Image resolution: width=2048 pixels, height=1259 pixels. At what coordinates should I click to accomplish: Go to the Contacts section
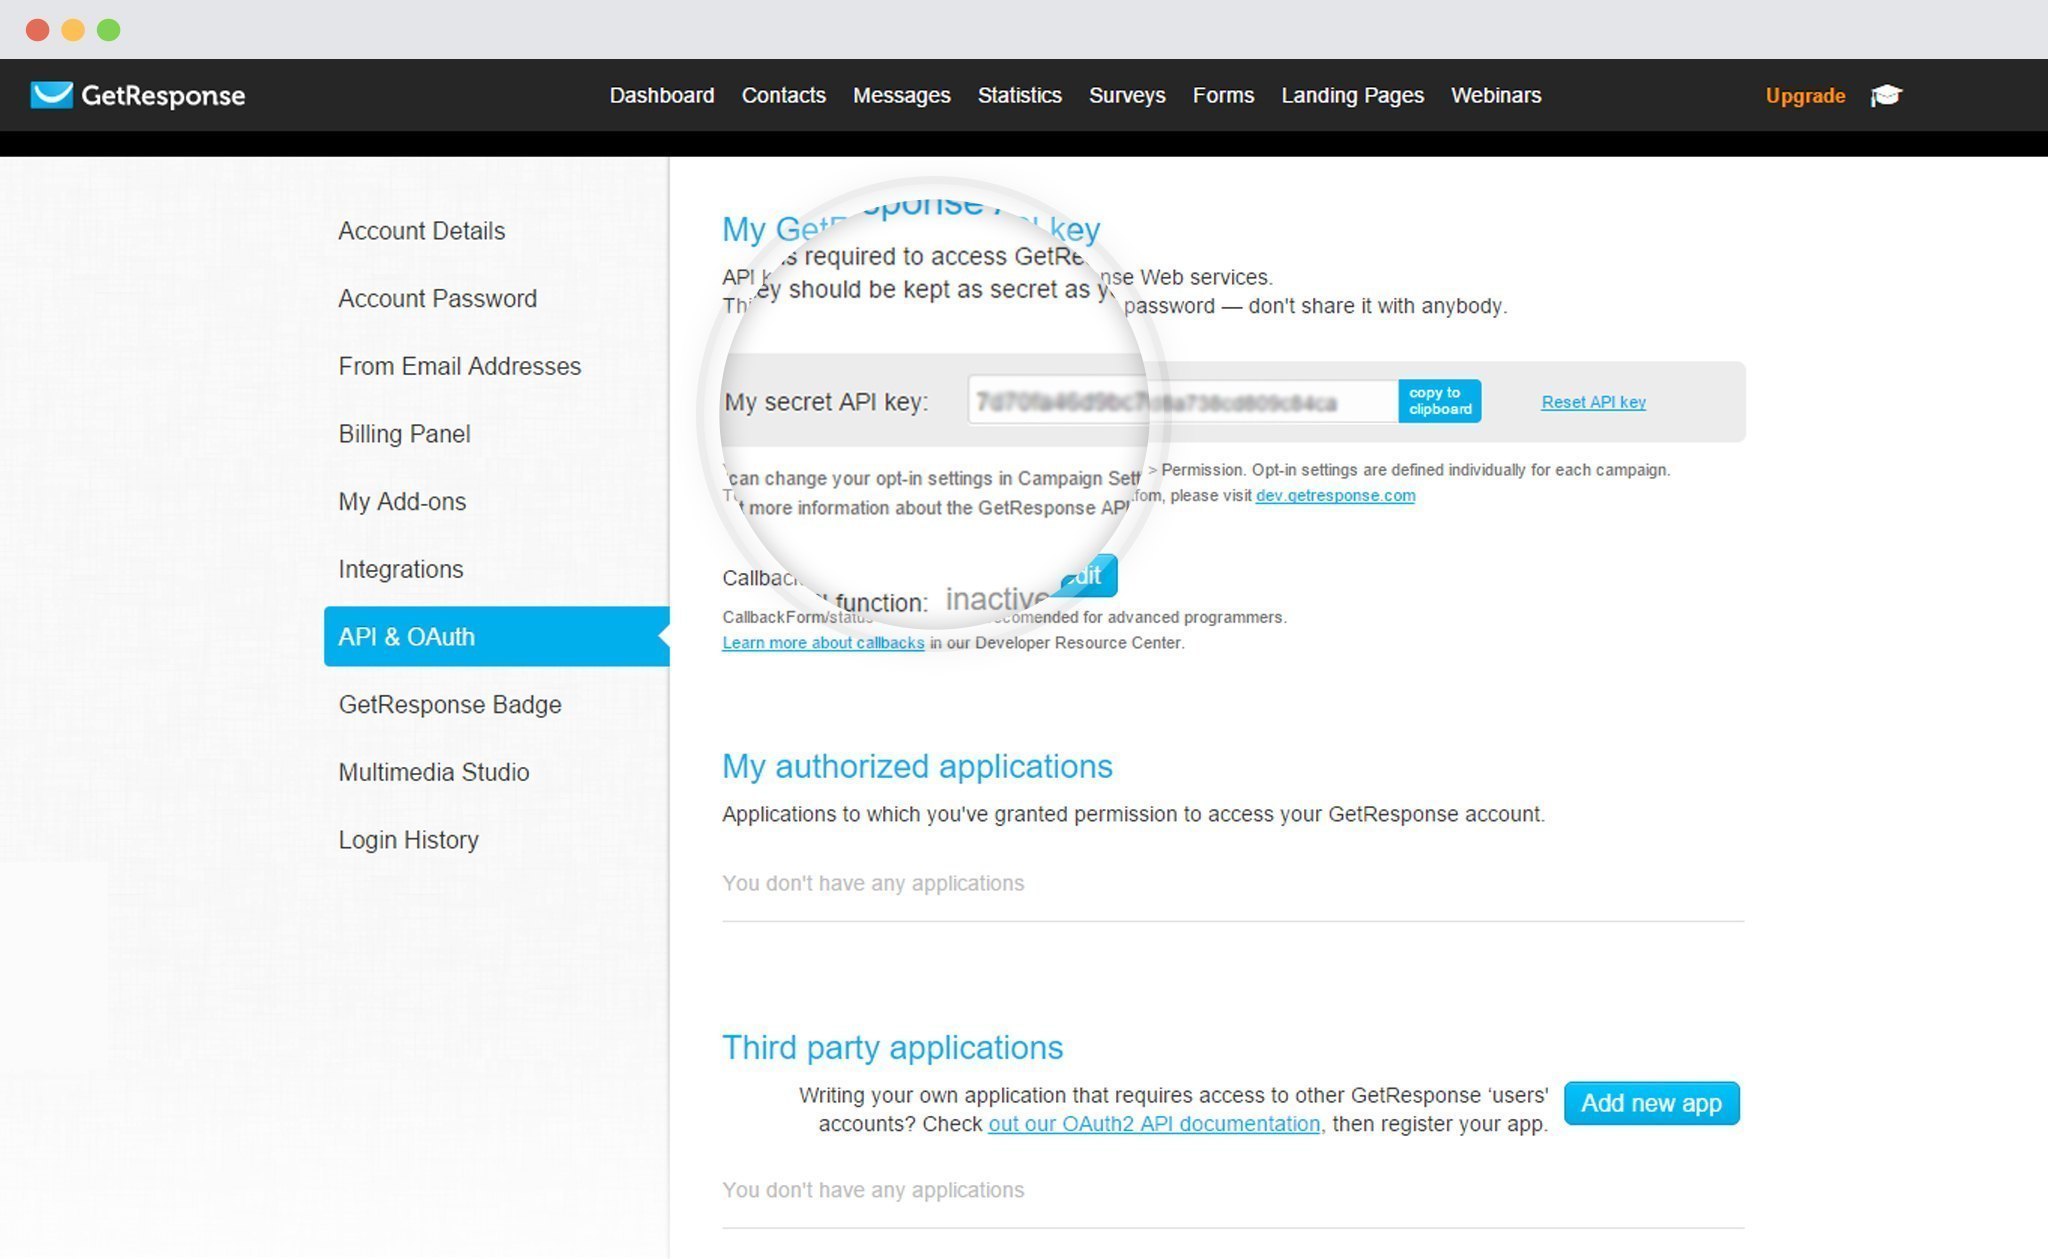(x=784, y=95)
